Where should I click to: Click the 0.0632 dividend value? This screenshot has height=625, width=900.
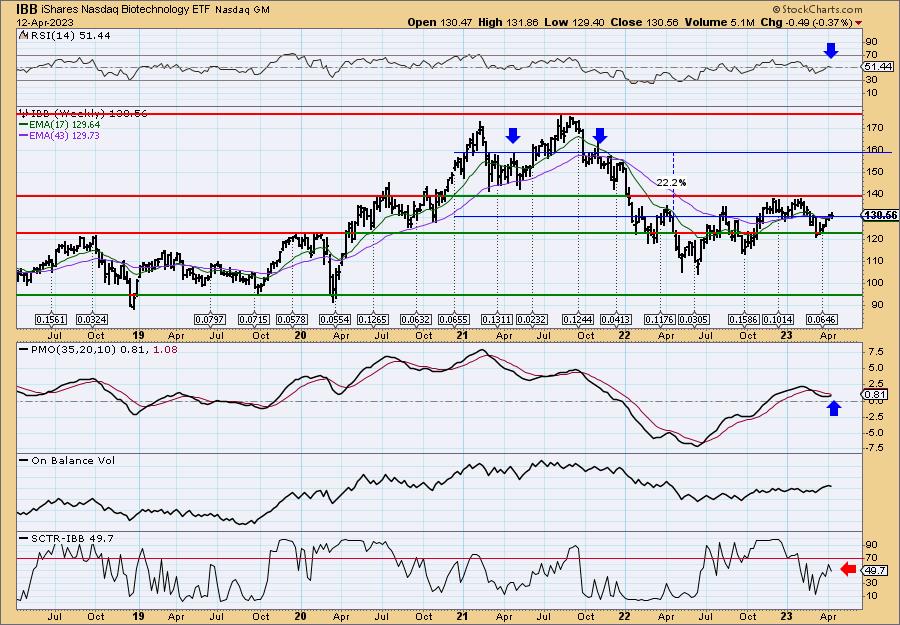pos(416,319)
